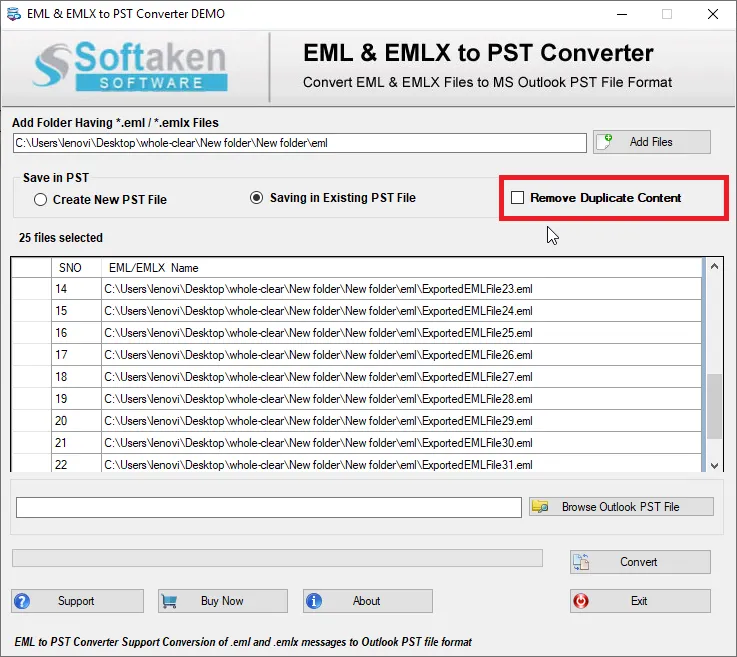The height and width of the screenshot is (657, 737).
Task: Click serial number 14 cell
Action: (x=76, y=289)
